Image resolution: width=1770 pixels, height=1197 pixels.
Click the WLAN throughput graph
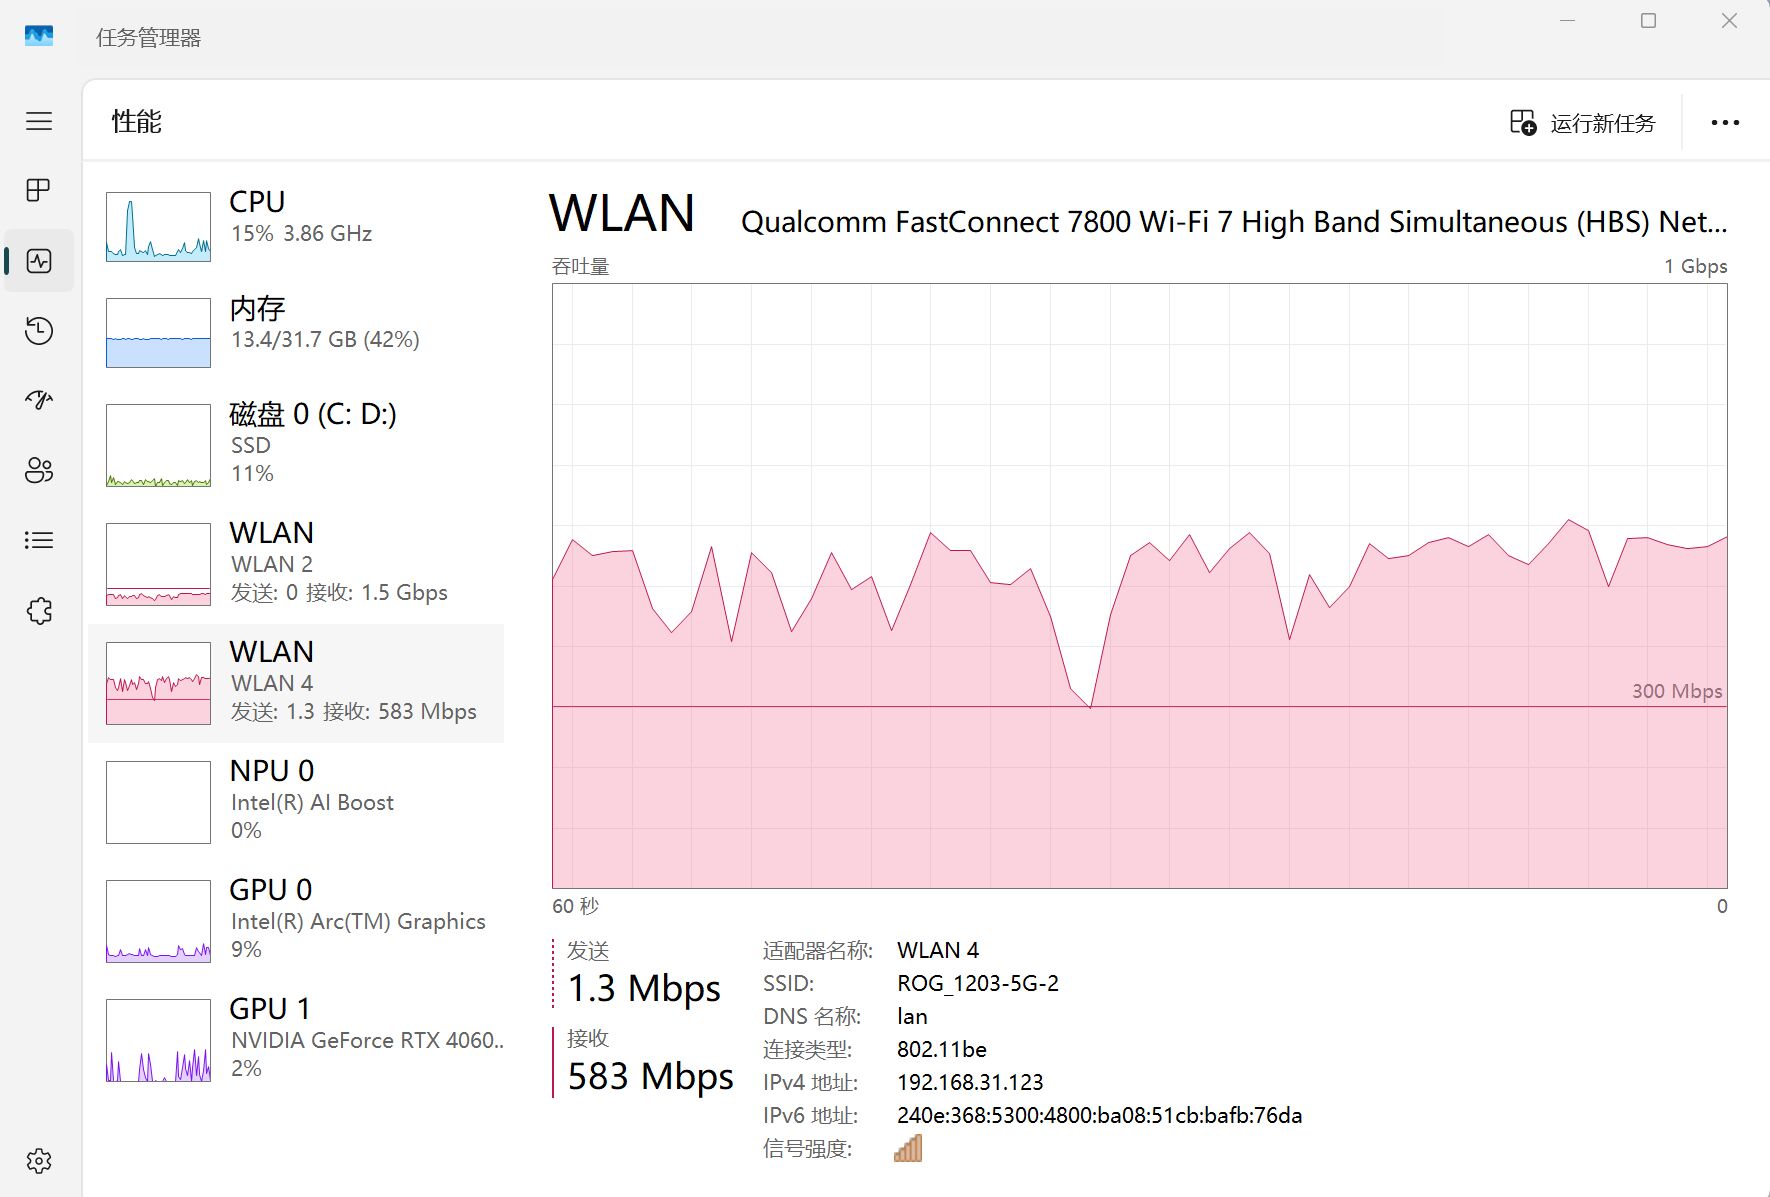click(x=1139, y=586)
